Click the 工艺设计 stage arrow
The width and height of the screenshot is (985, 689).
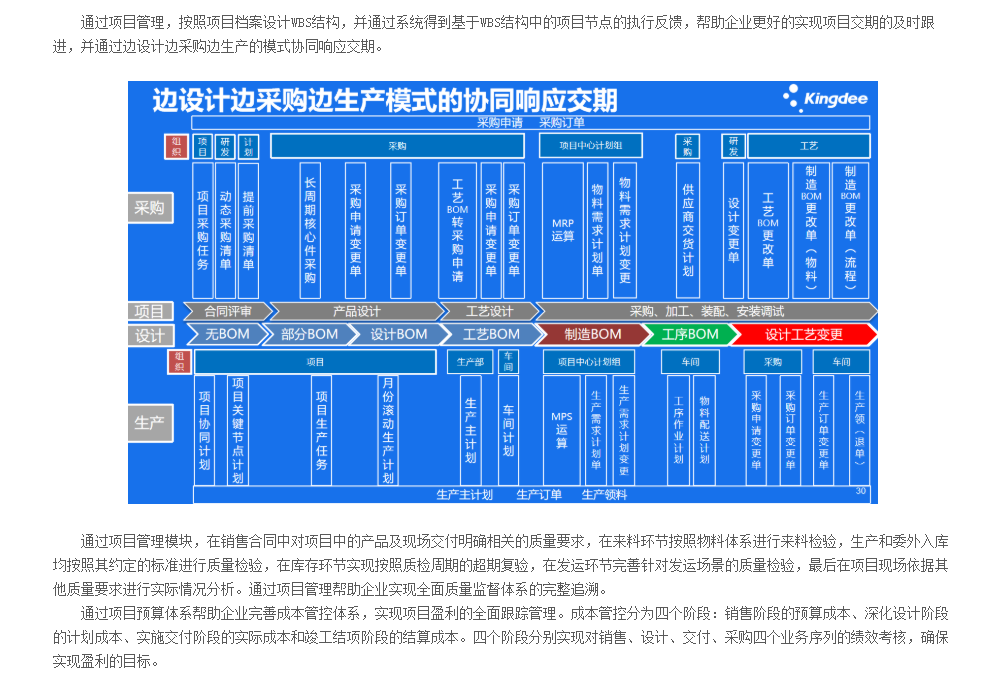coord(489,311)
